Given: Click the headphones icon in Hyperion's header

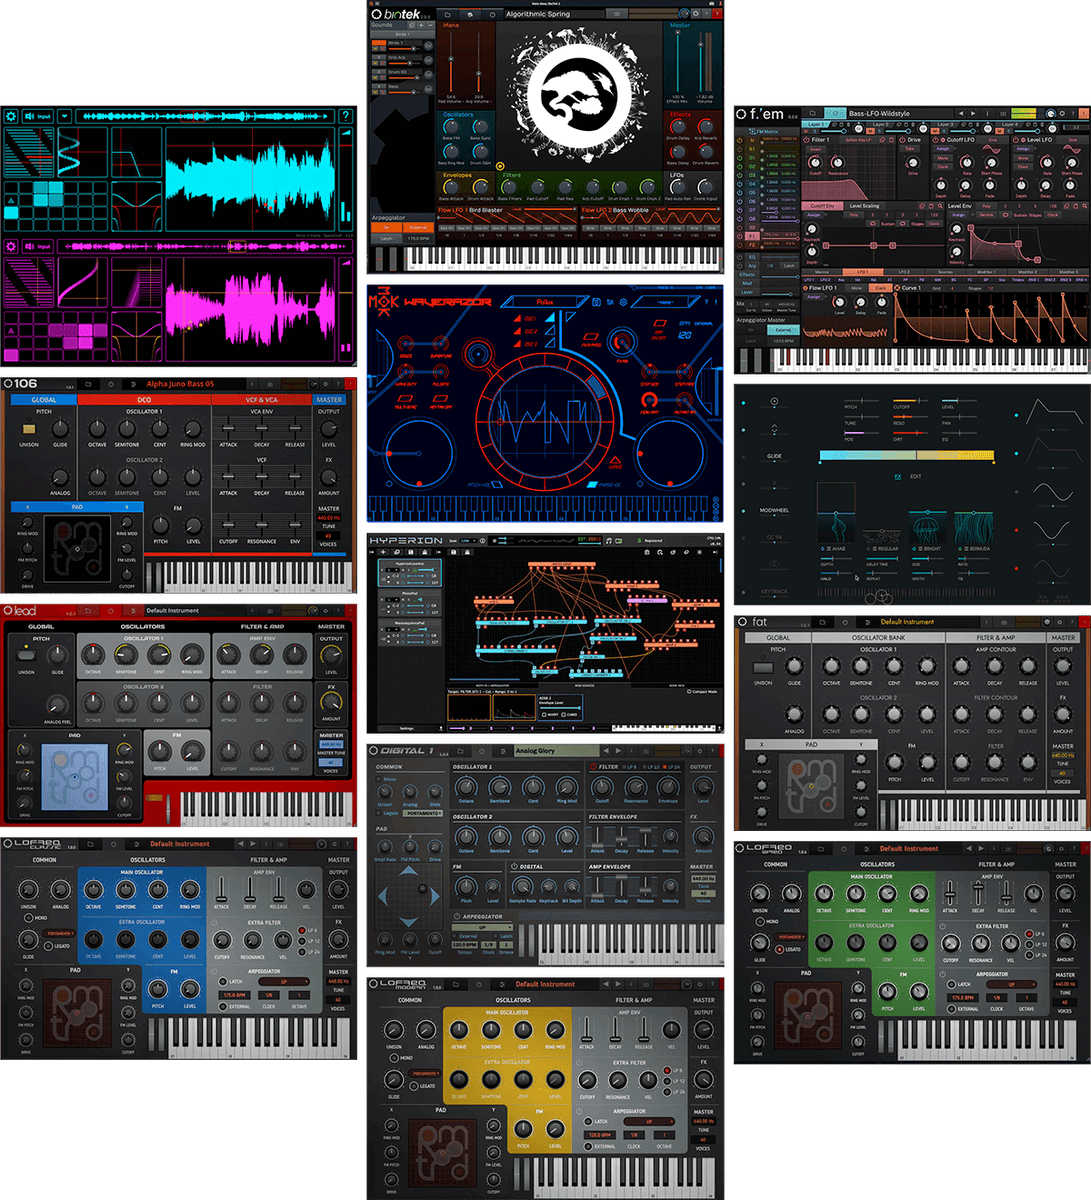Looking at the screenshot, I should tap(608, 541).
